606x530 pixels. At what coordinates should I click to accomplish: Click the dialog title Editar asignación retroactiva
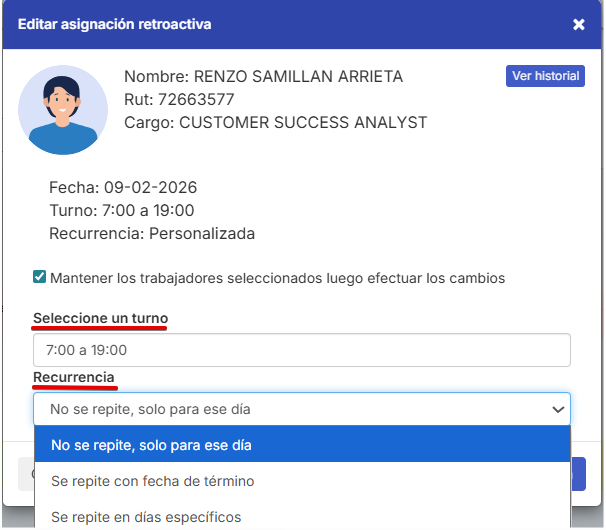[115, 24]
